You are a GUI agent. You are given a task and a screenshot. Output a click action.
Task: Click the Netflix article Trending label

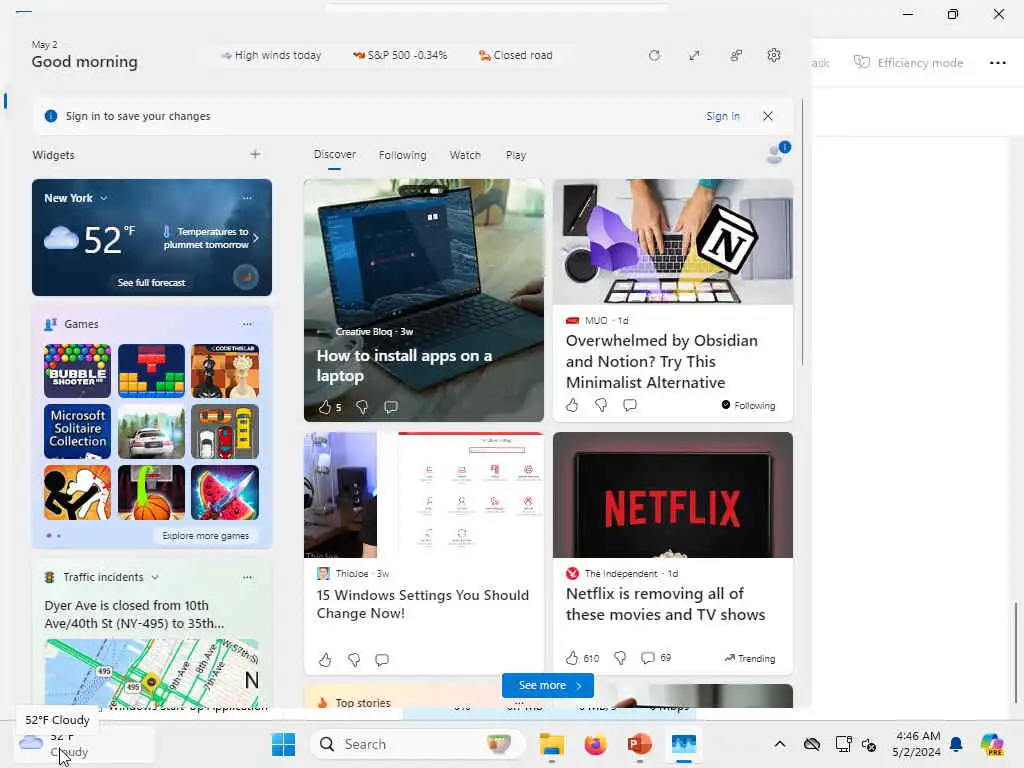(750, 658)
